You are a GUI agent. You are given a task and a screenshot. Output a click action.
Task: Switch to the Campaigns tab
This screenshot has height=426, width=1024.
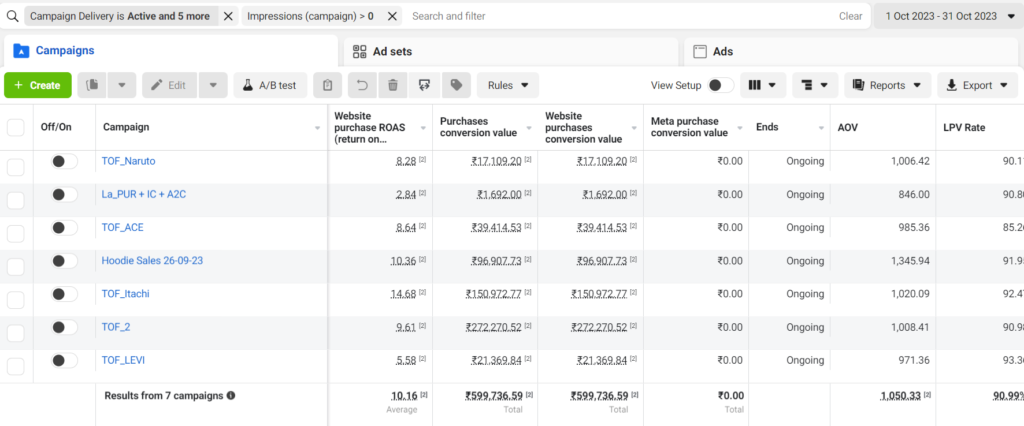point(171,50)
